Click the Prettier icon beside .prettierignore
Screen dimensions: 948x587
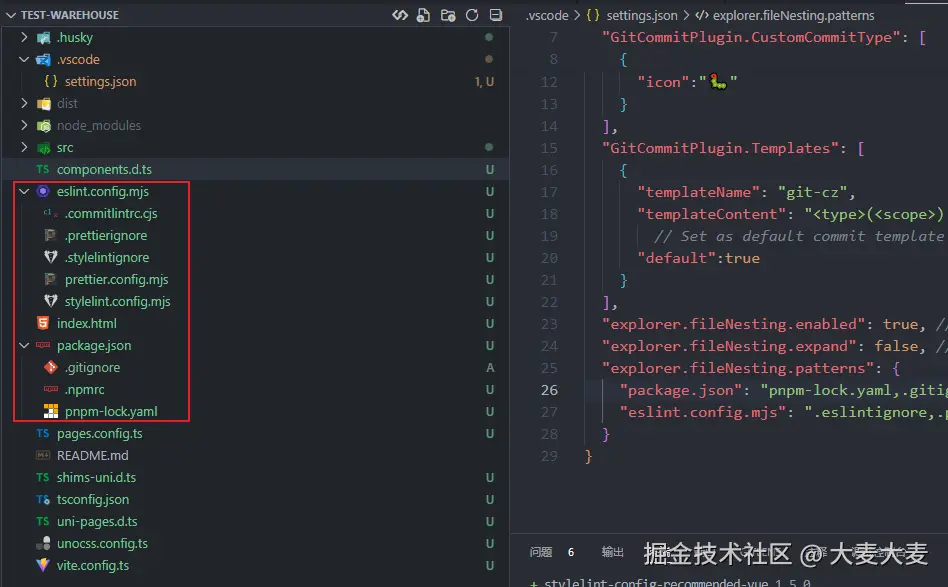pos(51,235)
